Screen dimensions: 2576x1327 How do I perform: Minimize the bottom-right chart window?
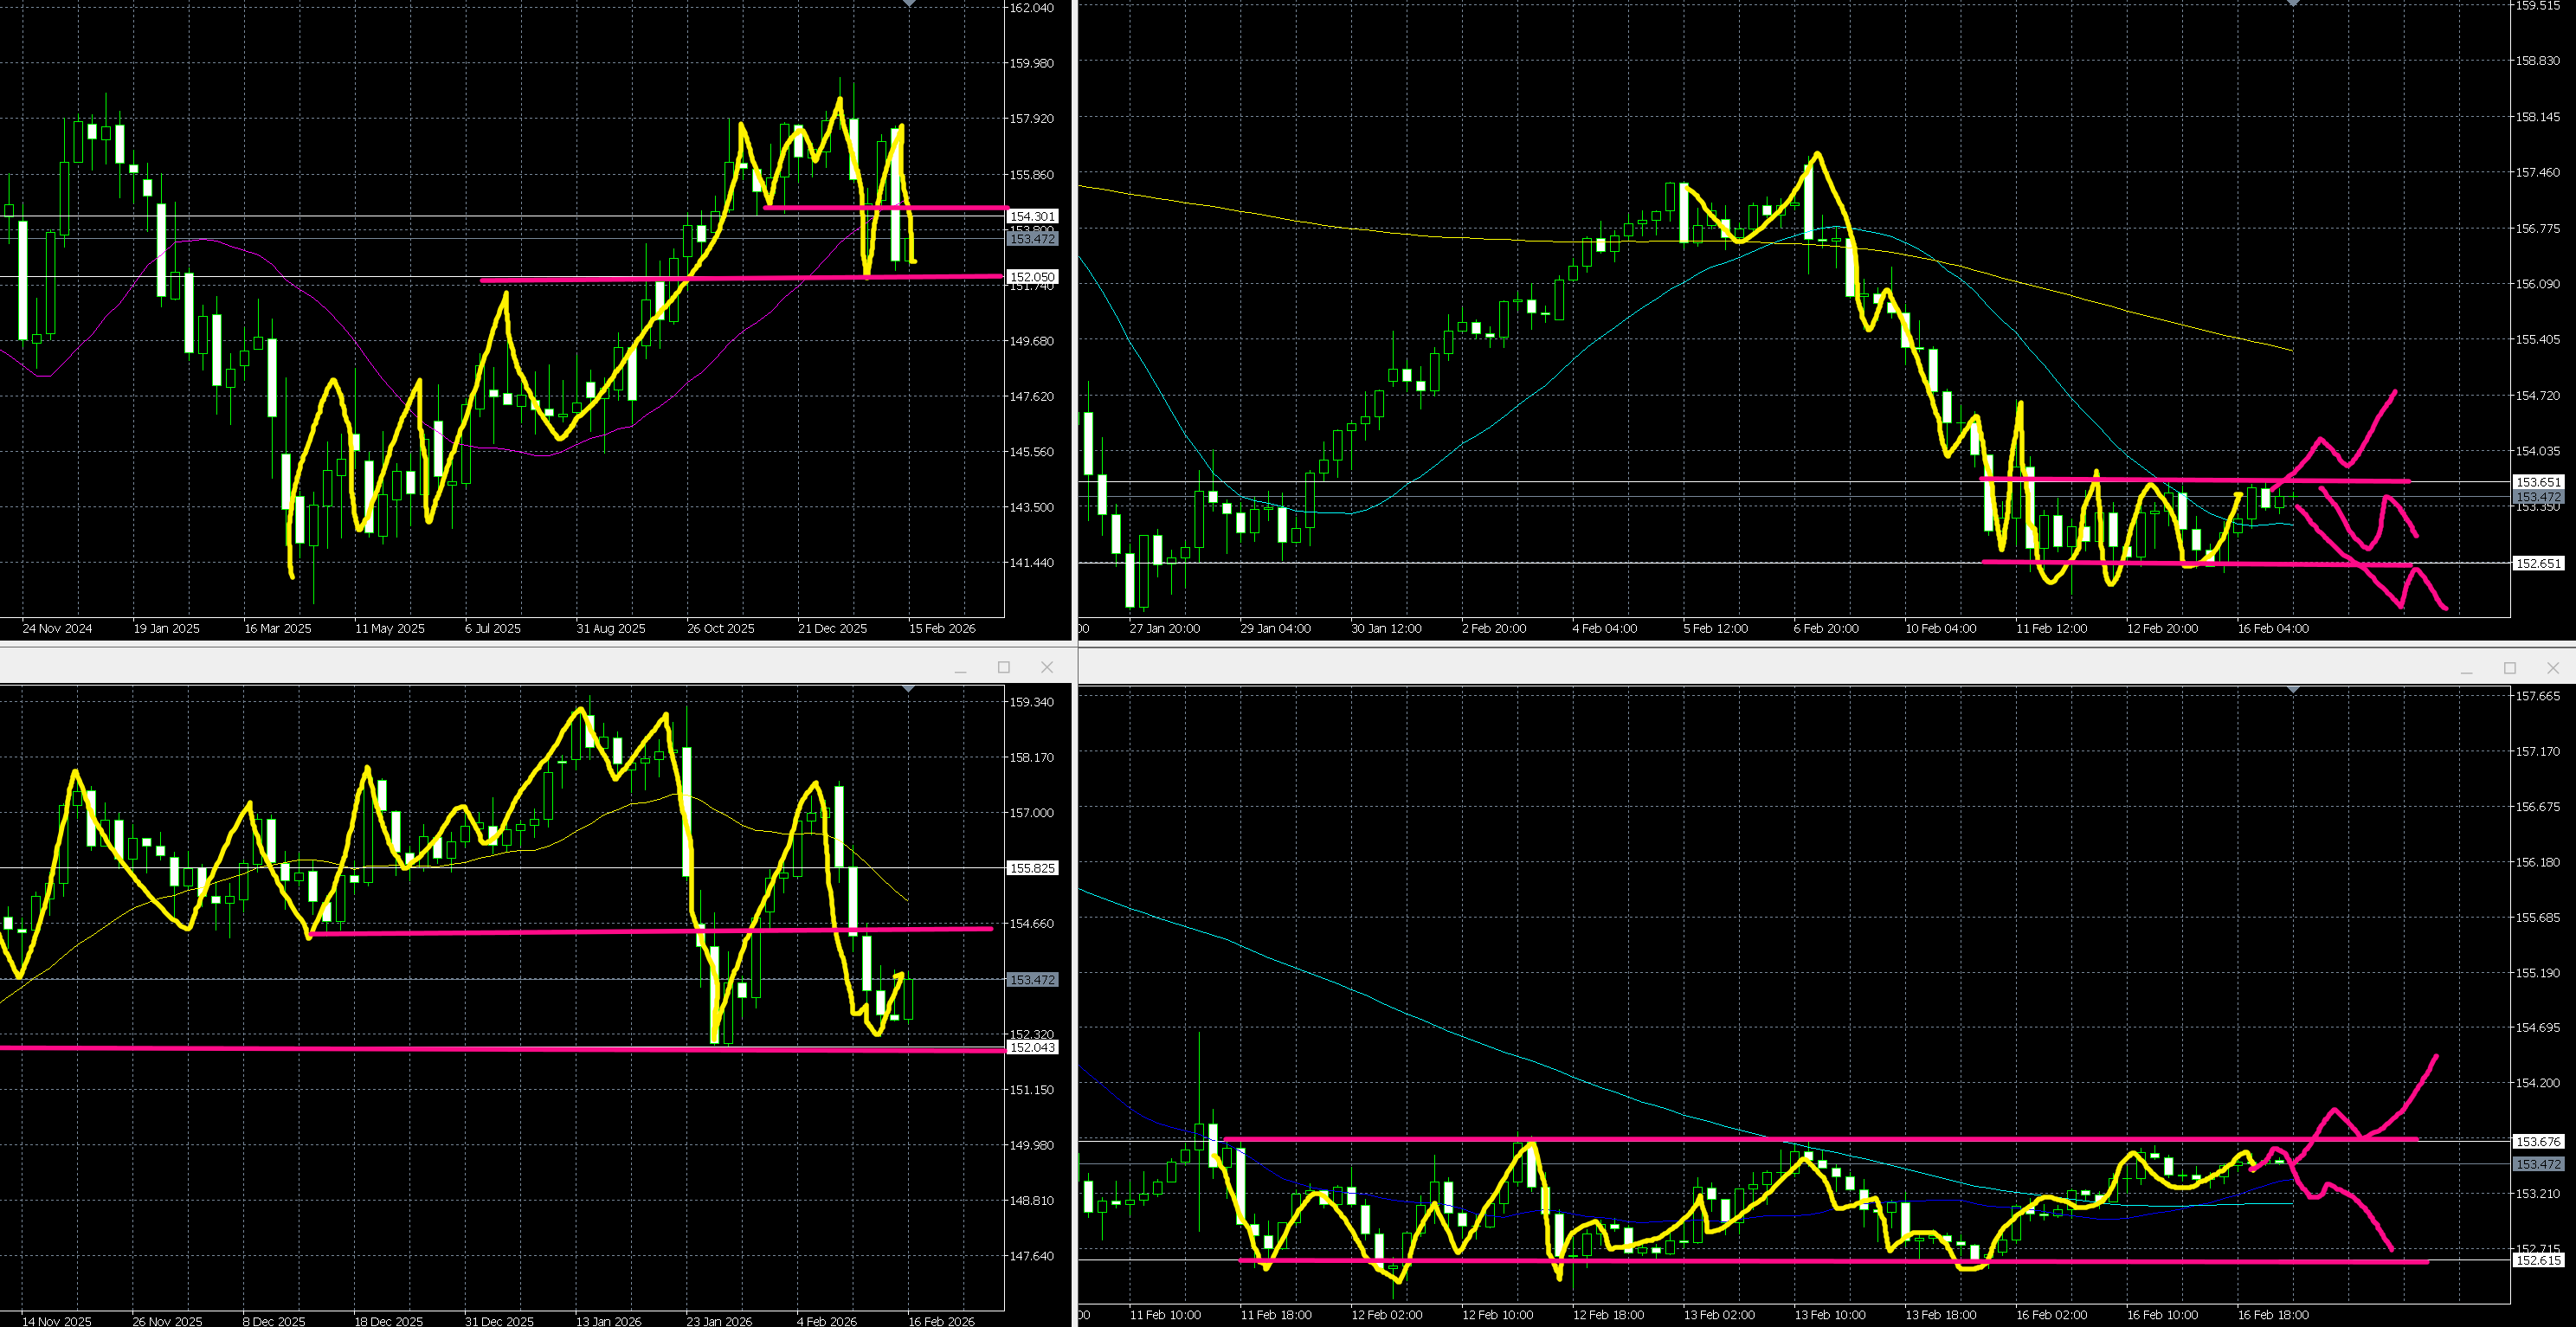[x=2466, y=667]
